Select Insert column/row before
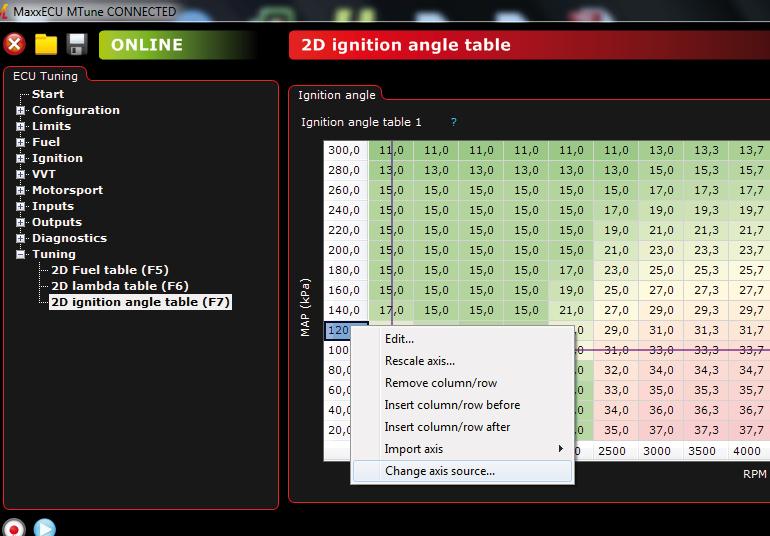Screen dimensions: 770x536 [463, 405]
